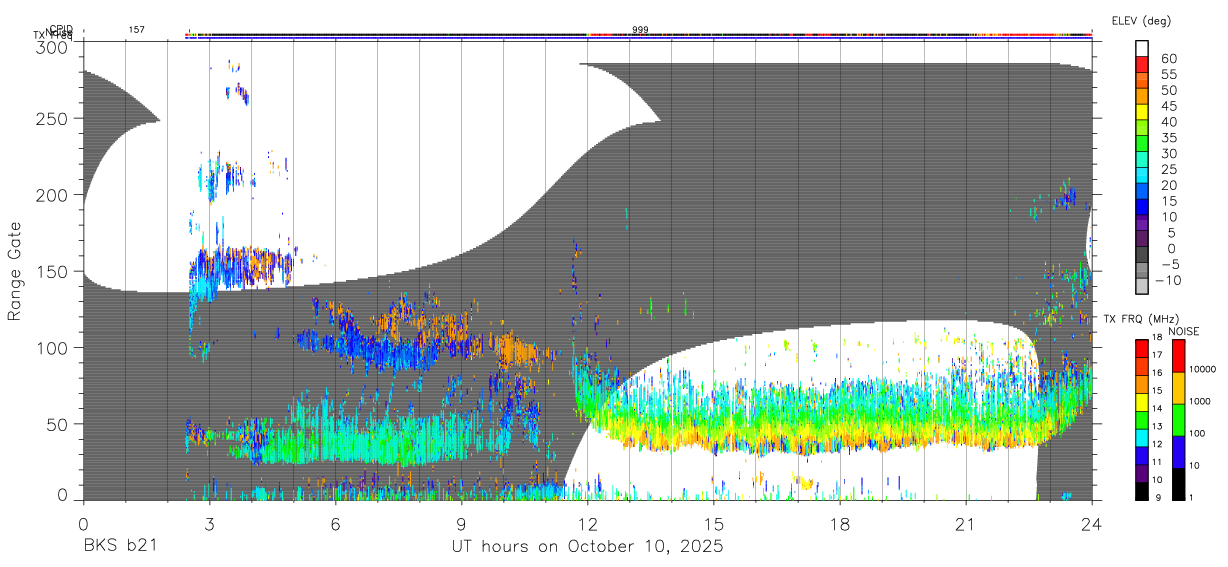The height and width of the screenshot is (567, 1228).
Task: Click the orange scatter cluster near gate 100 at hour 10
Action: [517, 350]
